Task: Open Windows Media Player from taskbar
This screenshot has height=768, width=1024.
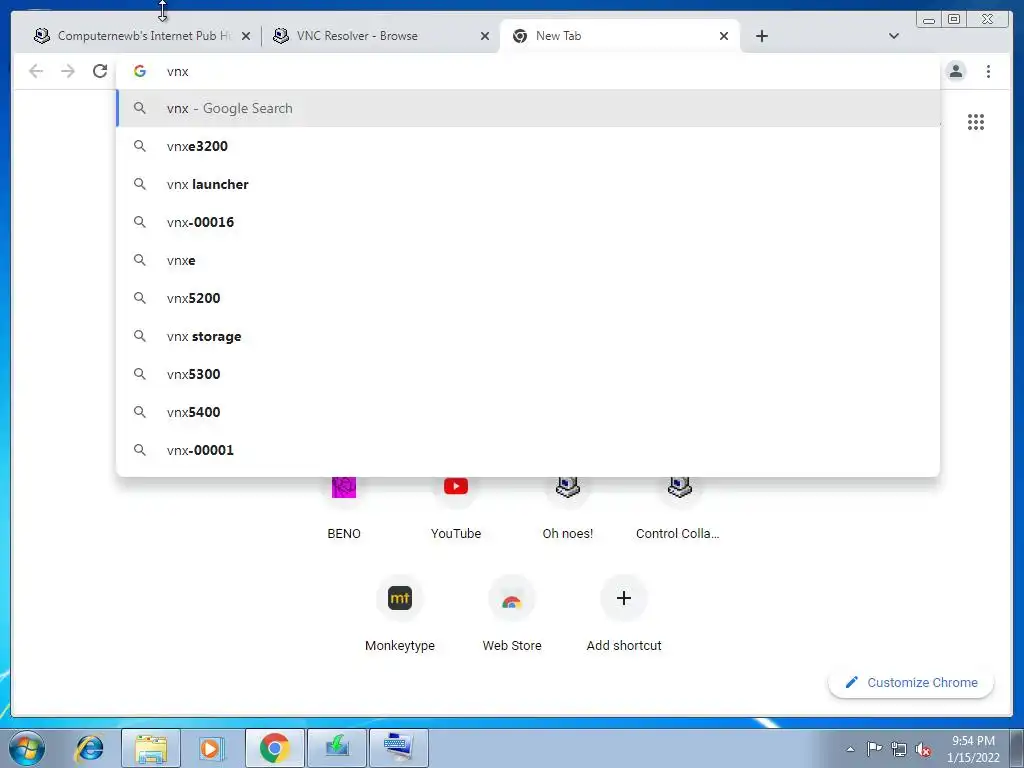Action: coord(212,748)
